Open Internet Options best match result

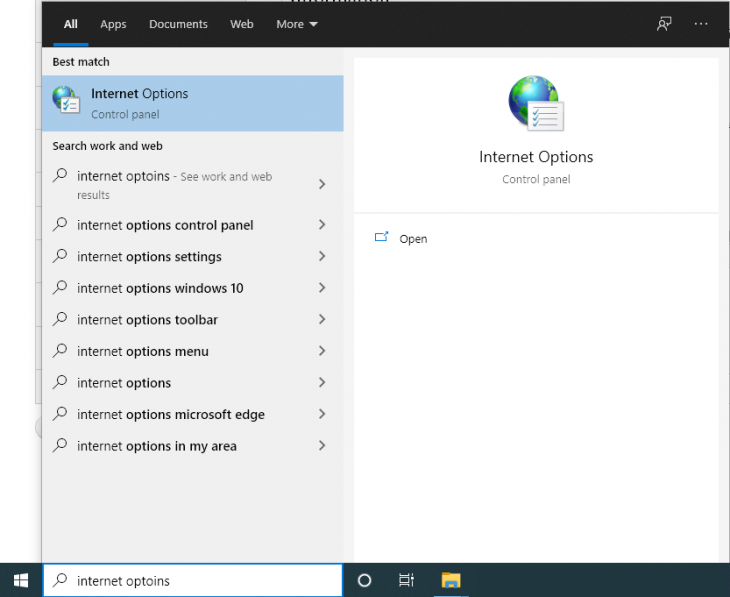pos(193,103)
